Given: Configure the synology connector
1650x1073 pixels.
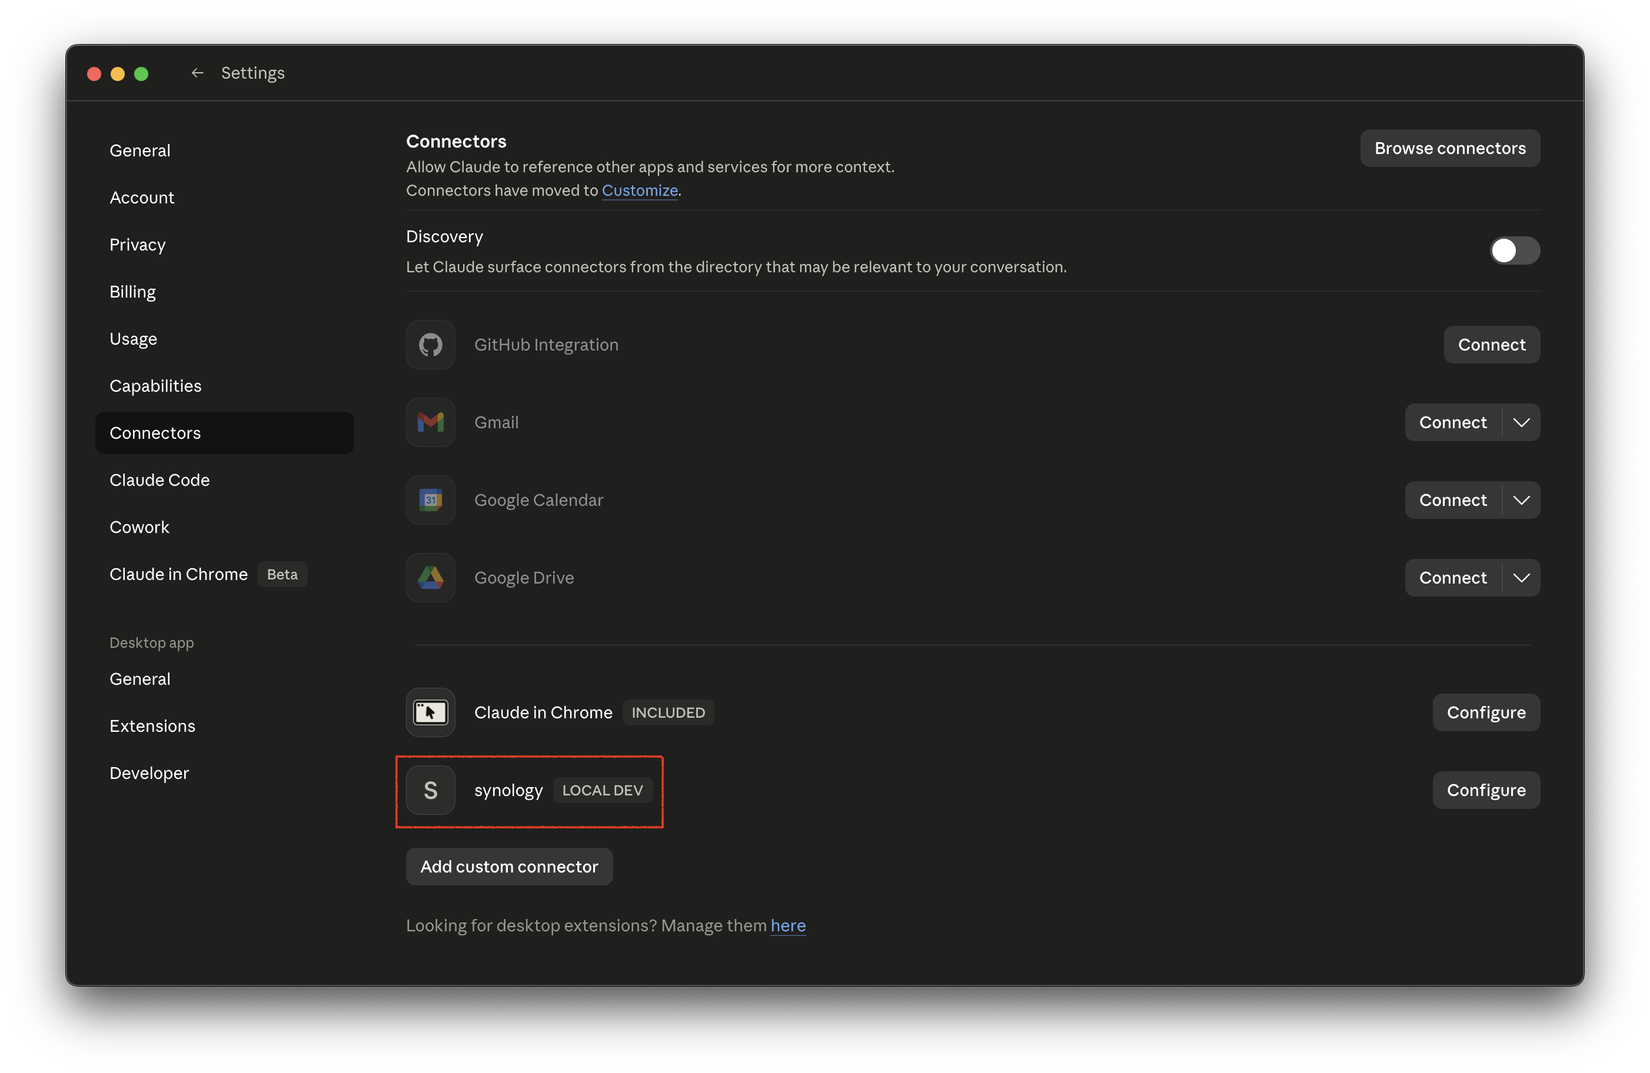Looking at the screenshot, I should [x=1486, y=790].
